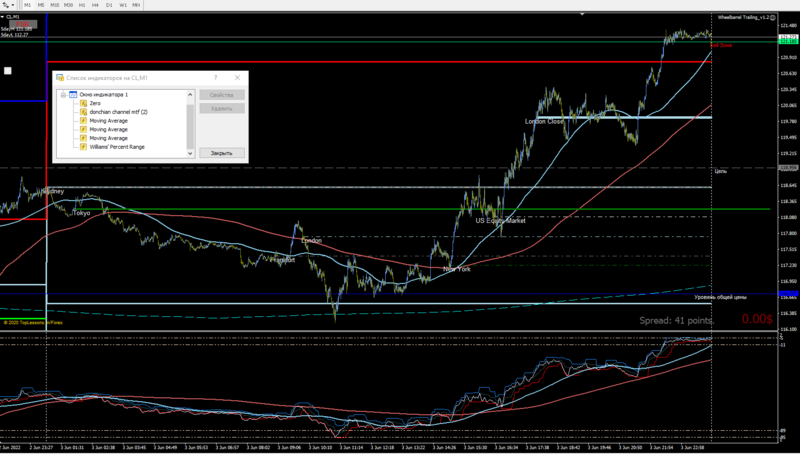Click the indicator list dialog title icon
The image size is (800, 454).
pos(60,78)
